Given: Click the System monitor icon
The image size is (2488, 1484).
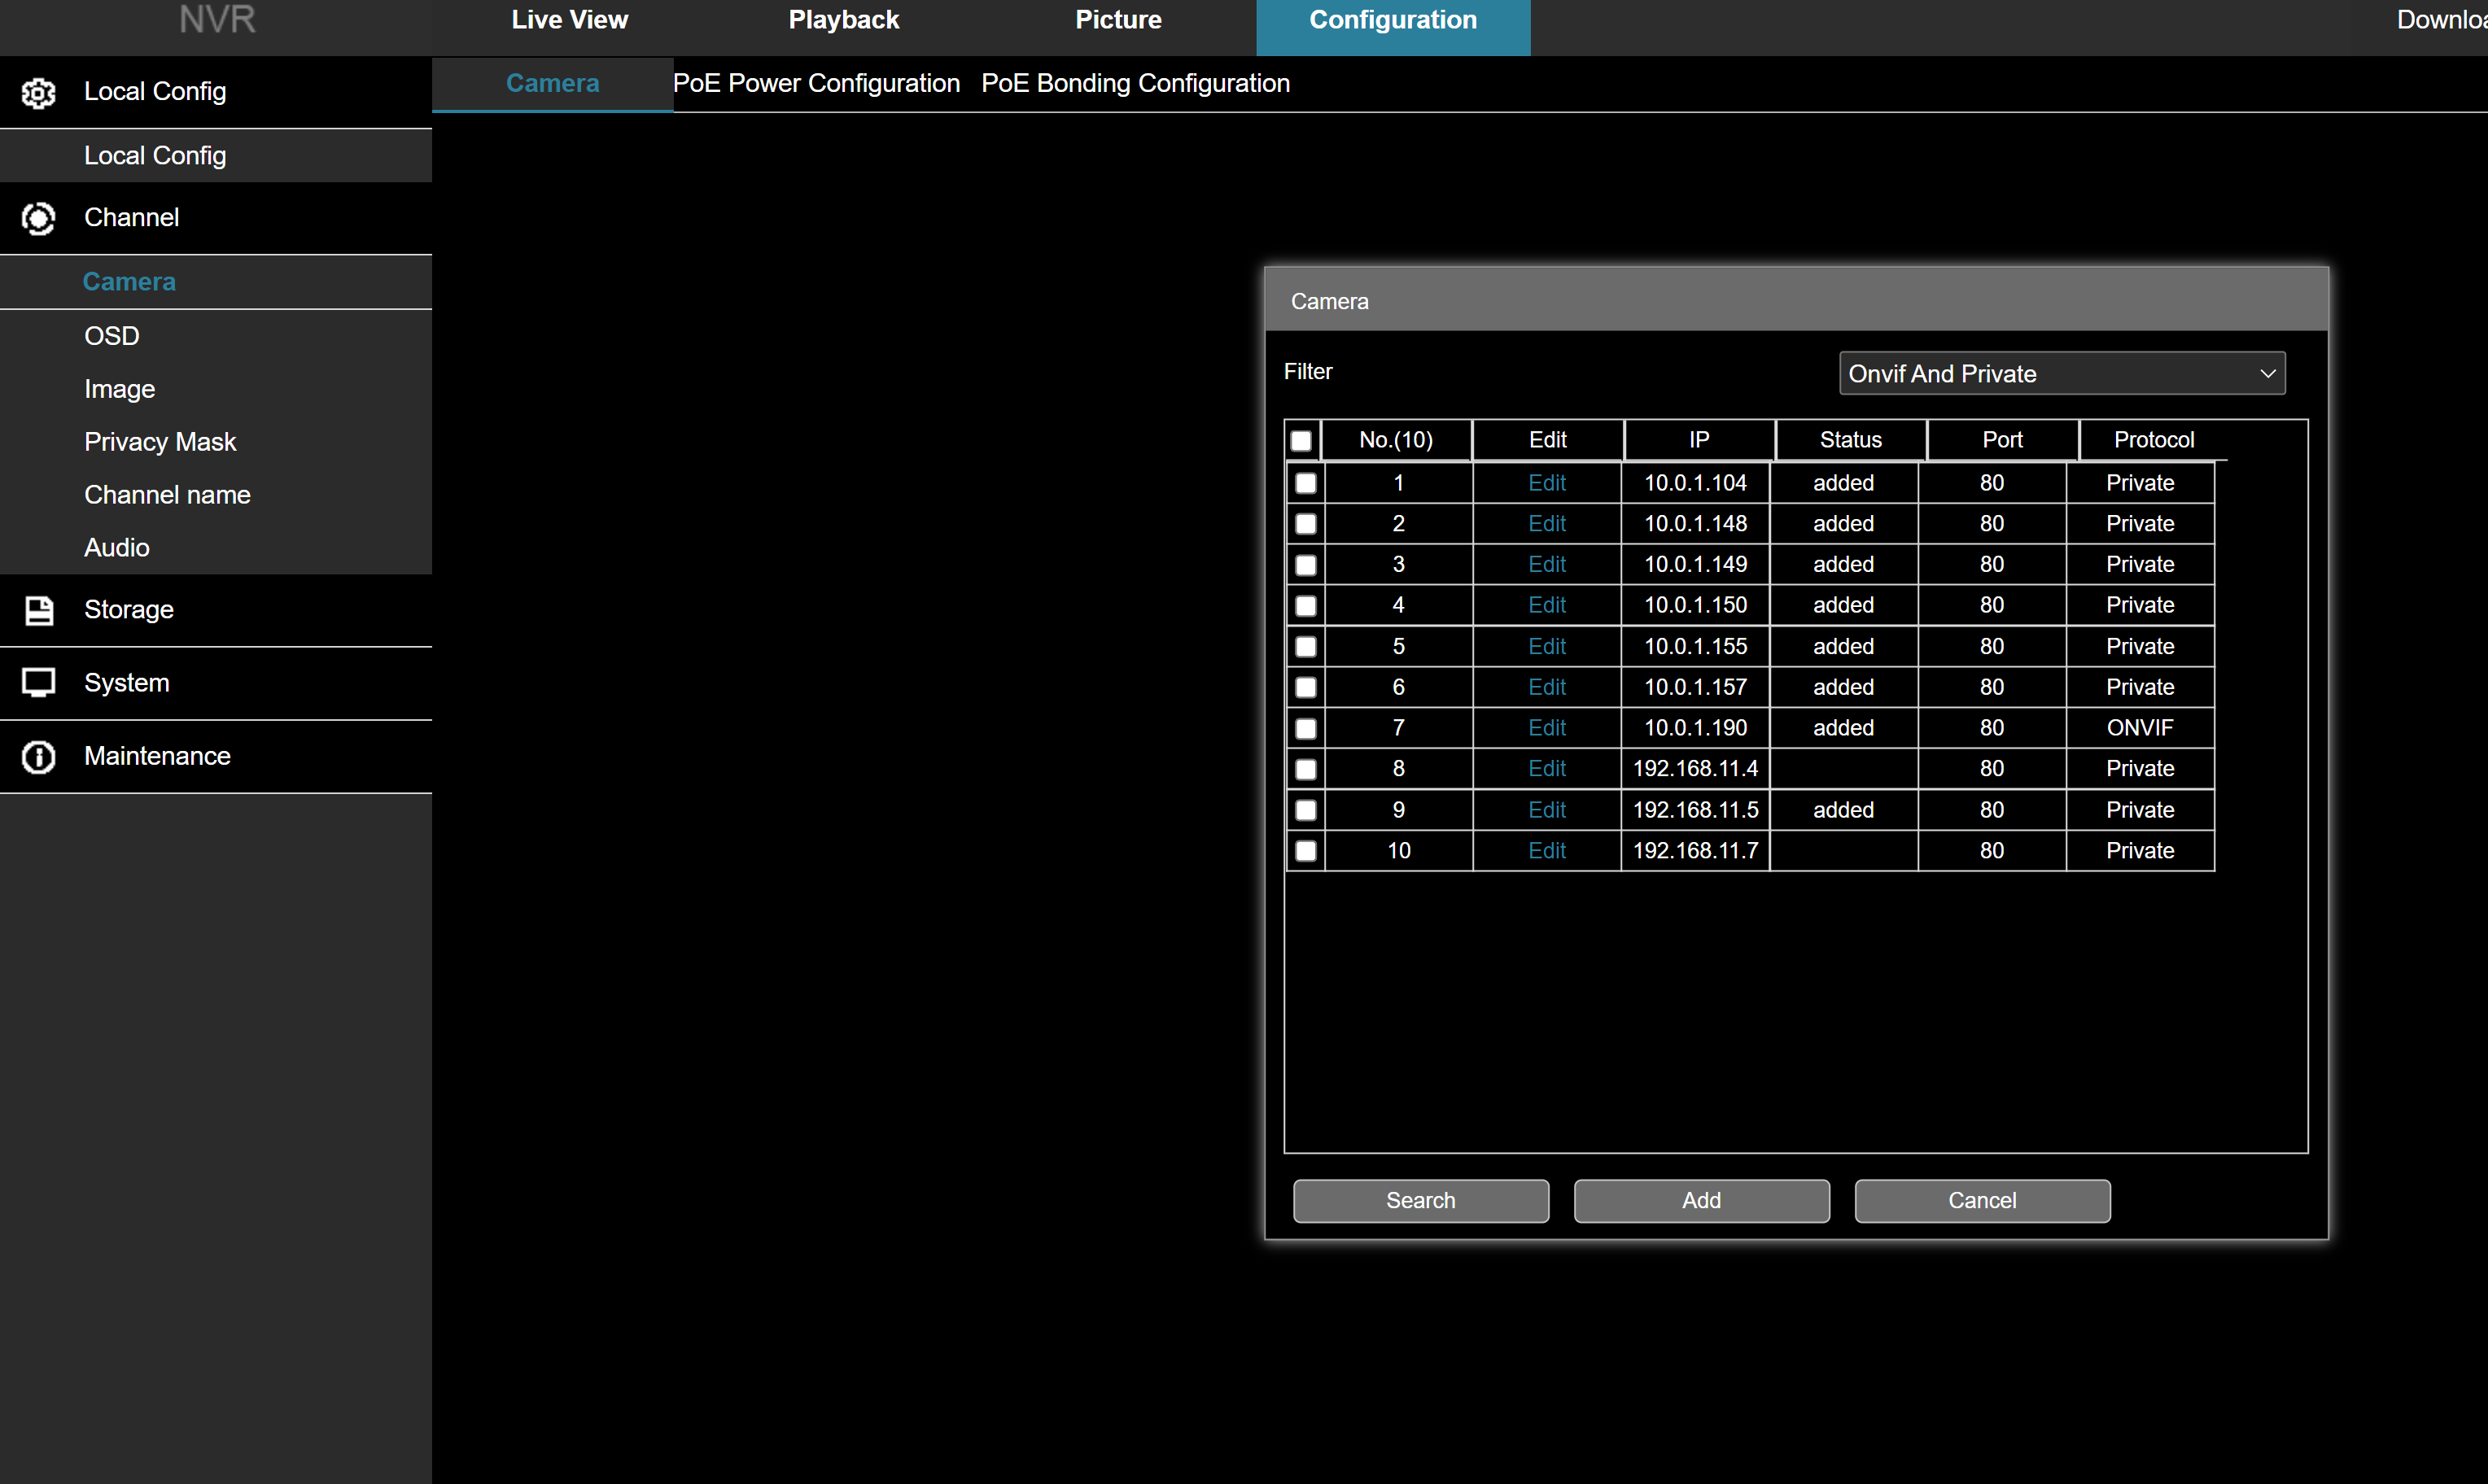Looking at the screenshot, I should (x=38, y=683).
